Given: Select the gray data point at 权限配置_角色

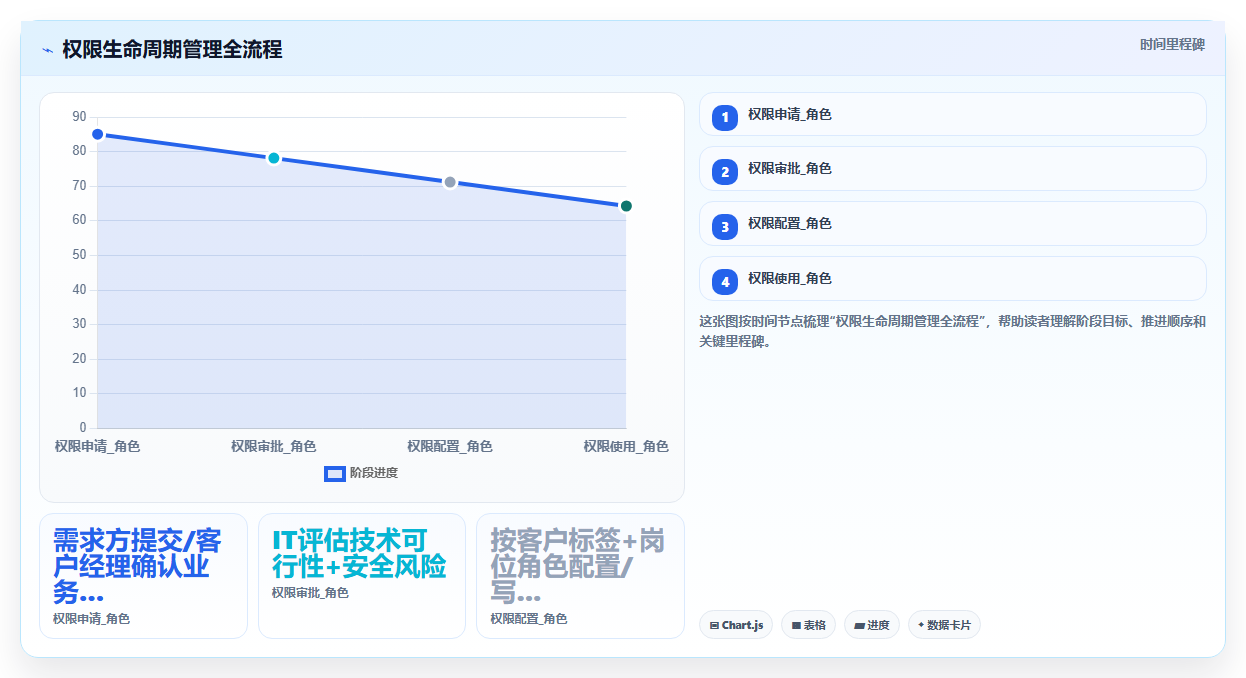Looking at the screenshot, I should (450, 182).
